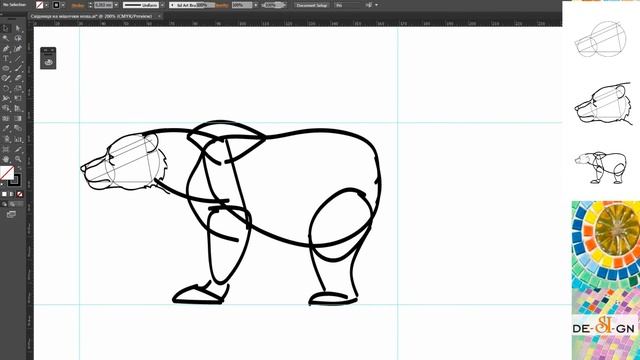
Task: Expand the opacity value dropdown arrow
Action: 256,5
